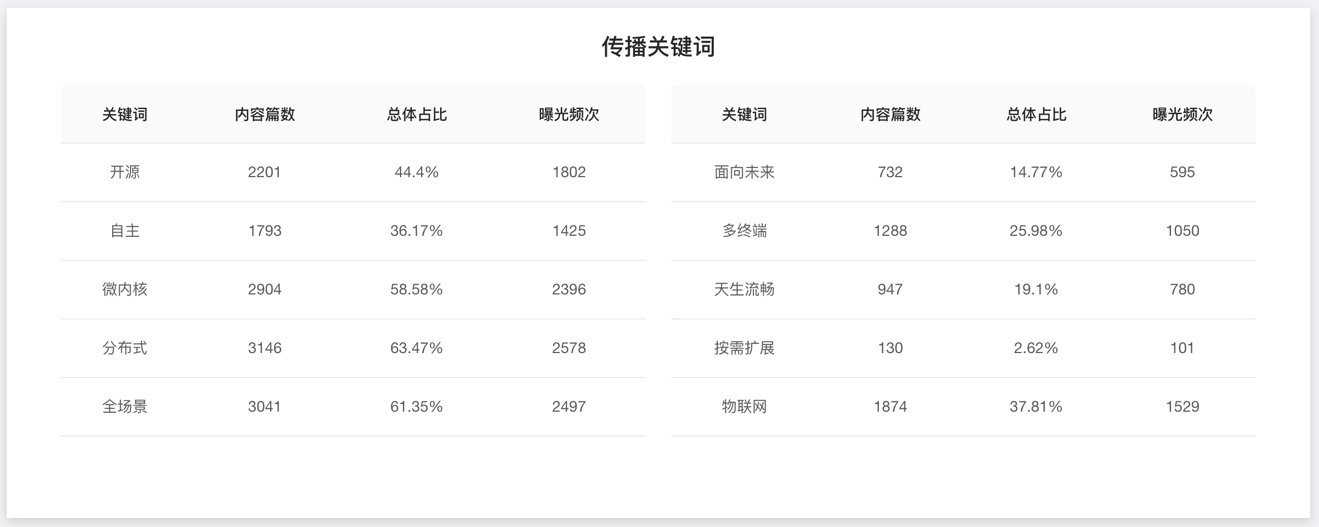Select the 2201 content count cell
Screen dimensions: 1319x527
265,172
